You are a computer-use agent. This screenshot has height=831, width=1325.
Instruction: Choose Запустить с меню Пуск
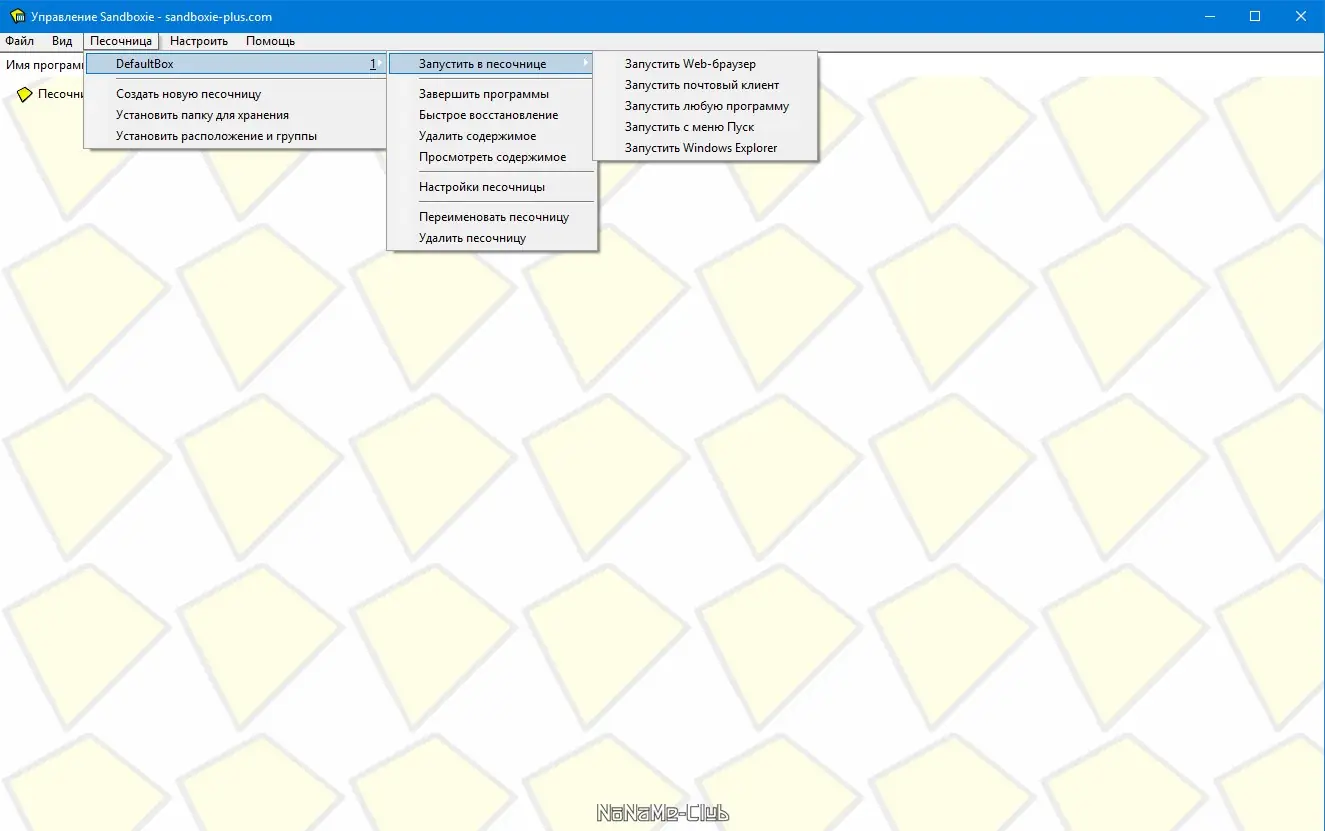[705, 127]
